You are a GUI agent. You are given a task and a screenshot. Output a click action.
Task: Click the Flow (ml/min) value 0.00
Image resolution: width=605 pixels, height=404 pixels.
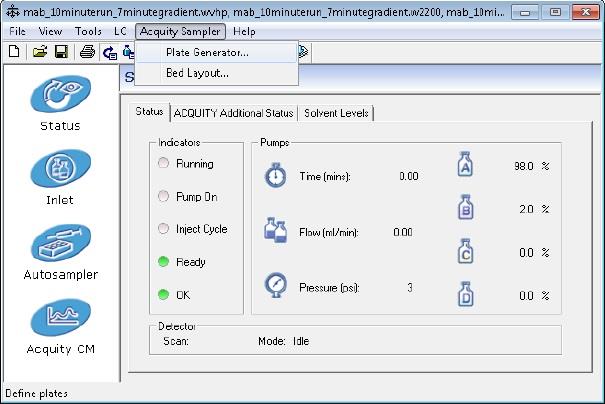click(x=403, y=232)
